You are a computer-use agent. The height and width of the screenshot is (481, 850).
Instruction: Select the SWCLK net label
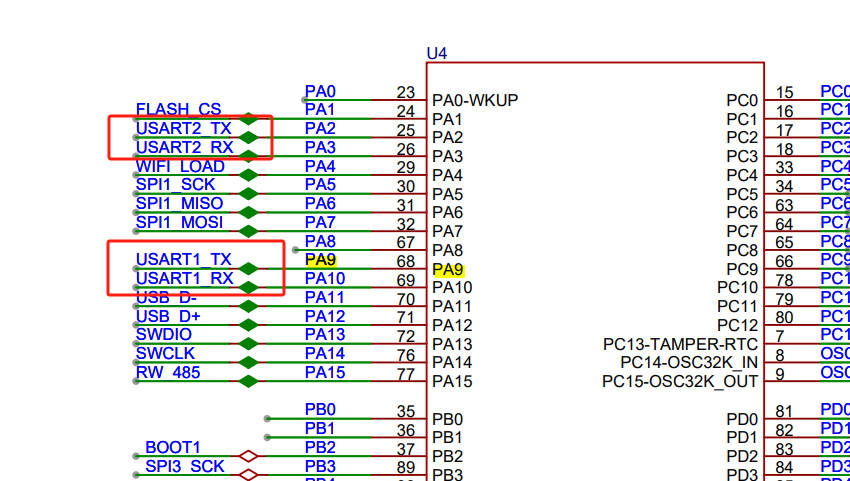coord(165,353)
